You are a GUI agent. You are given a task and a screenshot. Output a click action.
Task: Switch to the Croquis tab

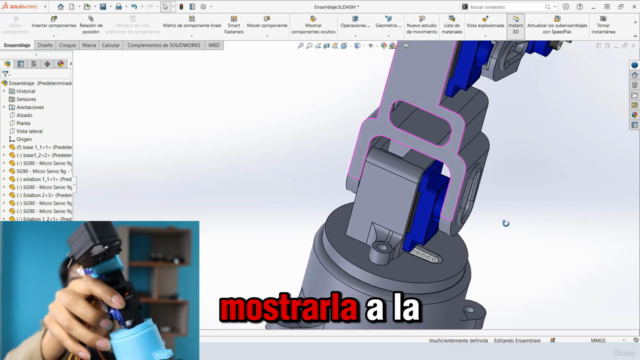(67, 45)
